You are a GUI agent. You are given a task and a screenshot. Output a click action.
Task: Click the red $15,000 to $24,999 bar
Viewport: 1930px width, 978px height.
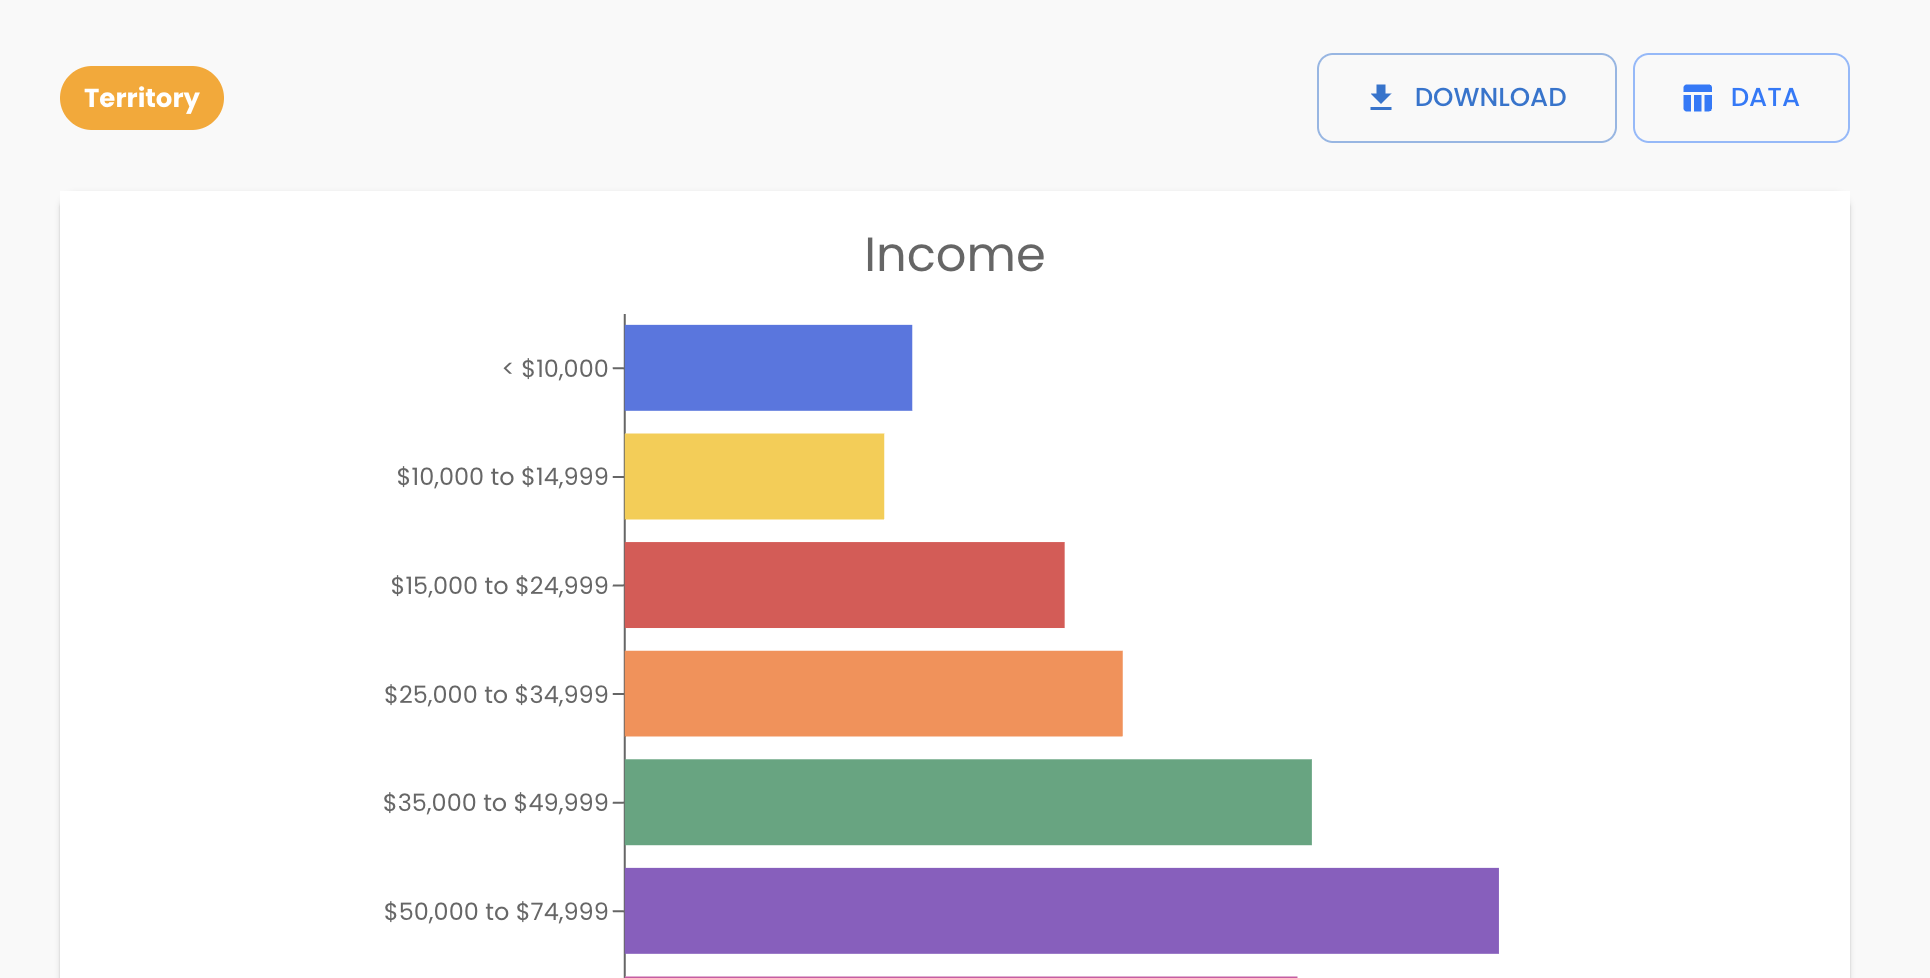[x=844, y=585]
